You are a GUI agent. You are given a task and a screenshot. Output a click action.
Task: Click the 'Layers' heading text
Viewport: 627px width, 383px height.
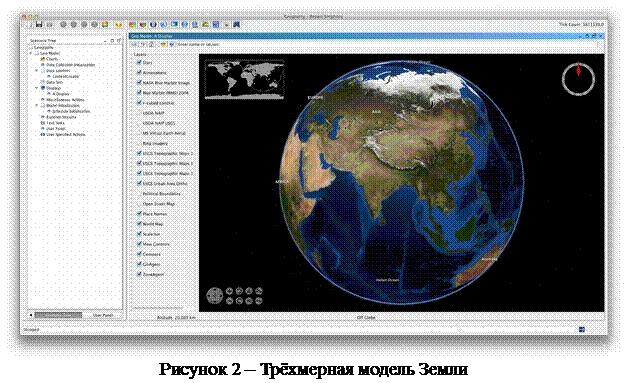point(140,54)
